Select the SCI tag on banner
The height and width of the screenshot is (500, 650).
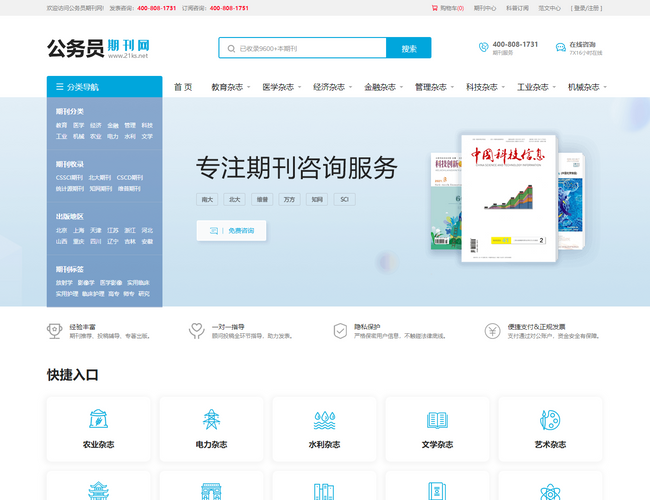tap(344, 199)
